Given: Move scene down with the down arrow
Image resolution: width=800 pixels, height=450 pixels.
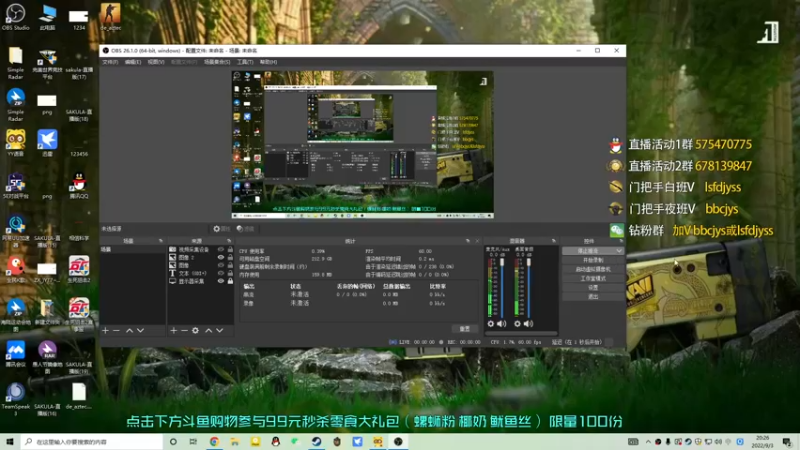Looking at the screenshot, I should coord(140,331).
